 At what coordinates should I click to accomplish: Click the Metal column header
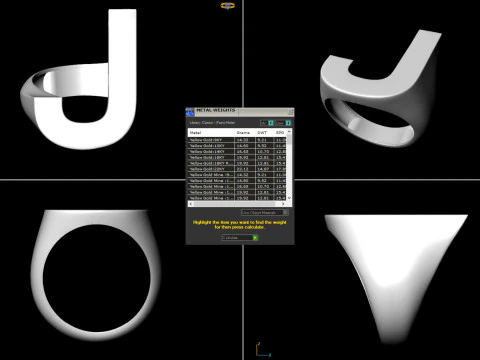[x=211, y=133]
